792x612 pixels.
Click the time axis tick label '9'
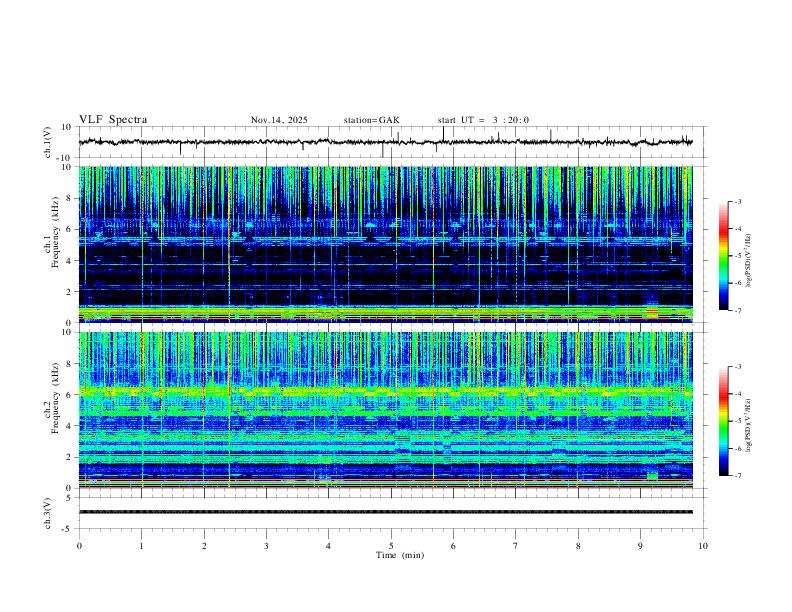640,546
